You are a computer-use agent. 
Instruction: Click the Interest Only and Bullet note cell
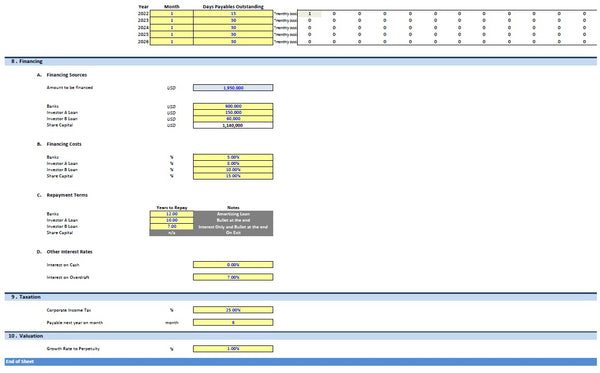click(x=233, y=226)
